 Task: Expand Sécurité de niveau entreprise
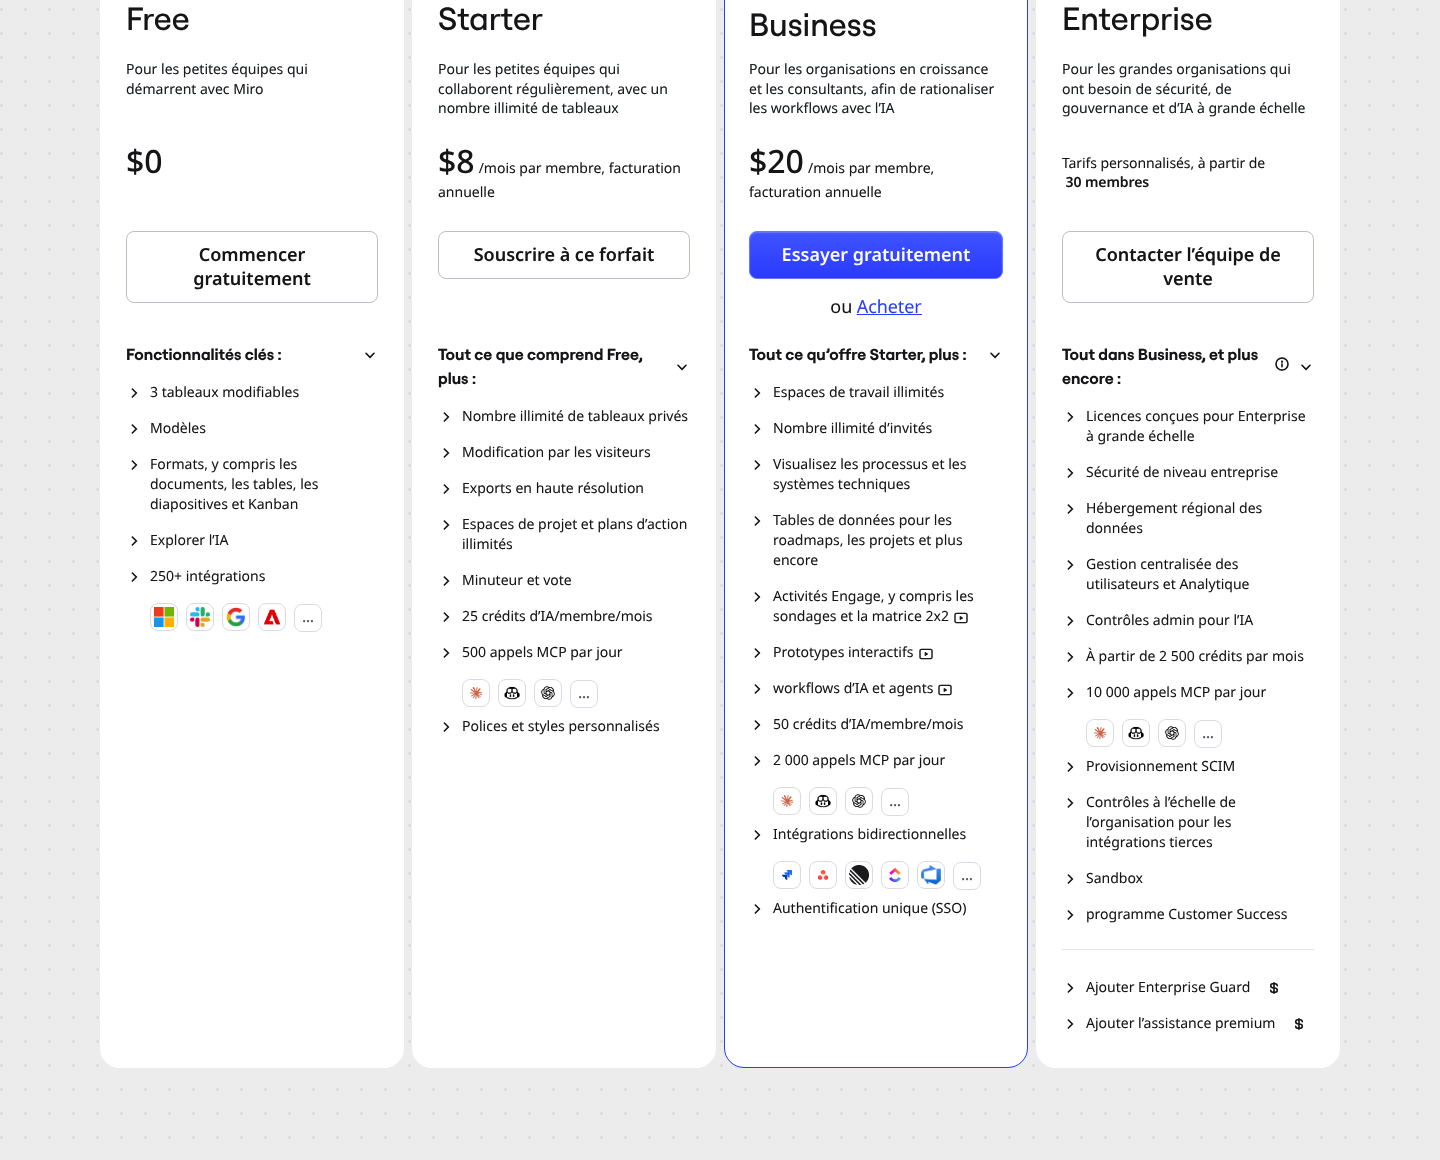pyautogui.click(x=1170, y=472)
